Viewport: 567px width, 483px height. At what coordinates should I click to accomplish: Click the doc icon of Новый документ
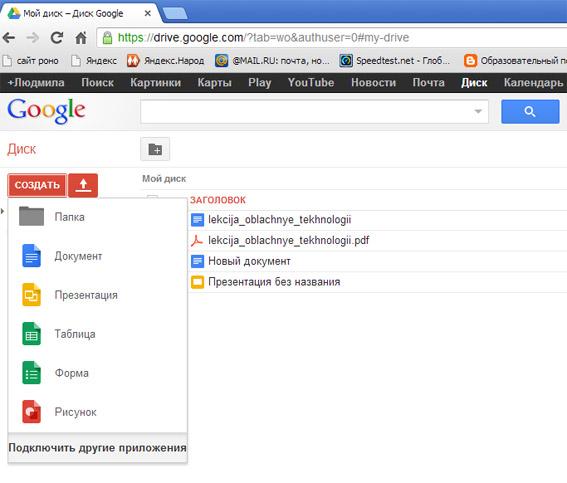pyautogui.click(x=197, y=261)
